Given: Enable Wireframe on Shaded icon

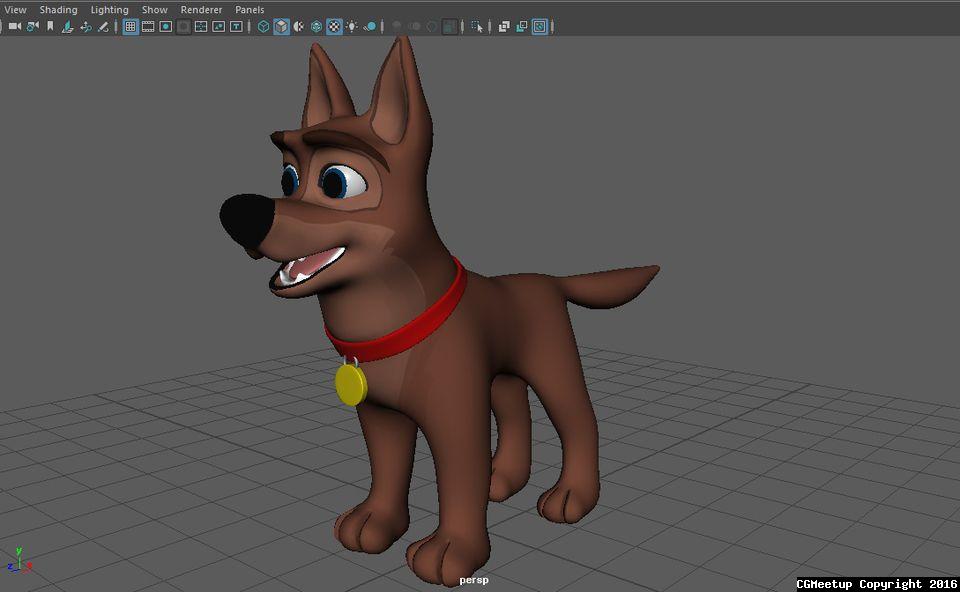Looking at the screenshot, I should (x=317, y=26).
